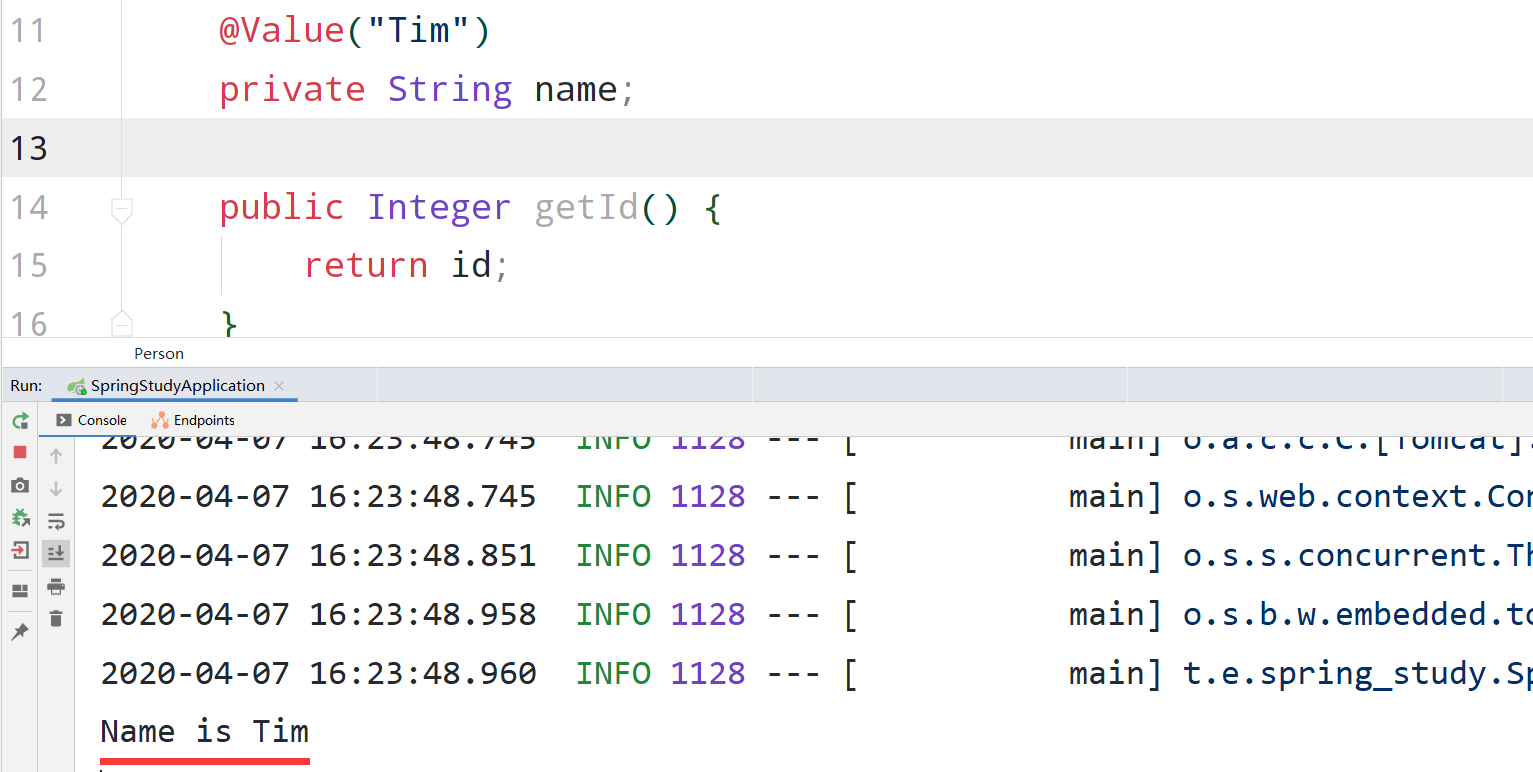
Task: Click the exit icon with red arrow
Action: point(20,550)
